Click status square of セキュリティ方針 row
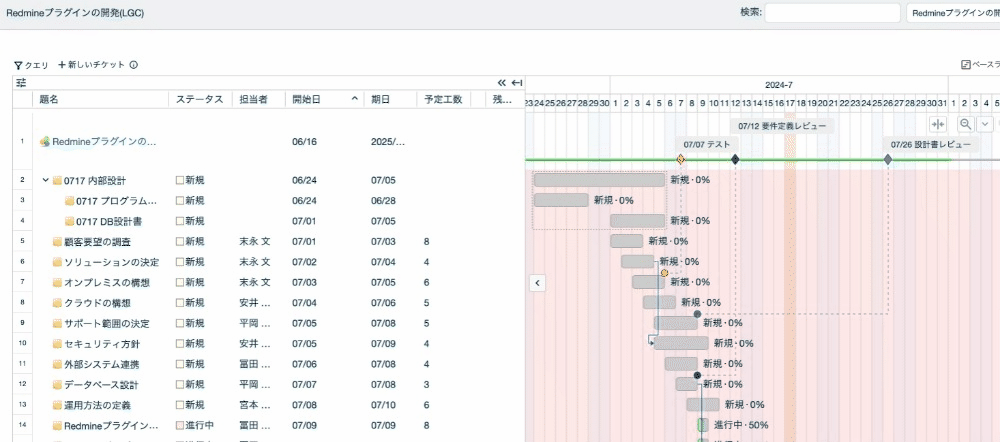 click(x=180, y=344)
